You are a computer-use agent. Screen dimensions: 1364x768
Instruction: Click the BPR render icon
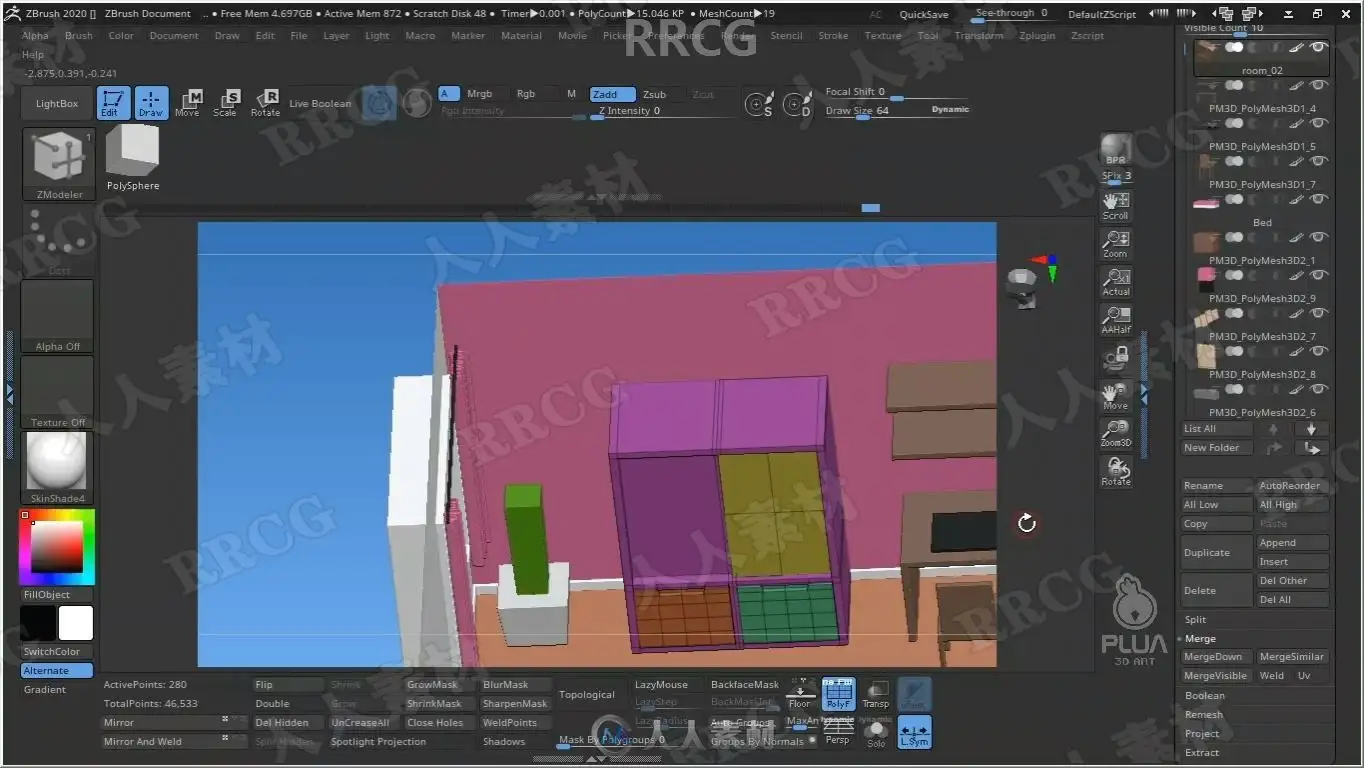pos(1116,150)
